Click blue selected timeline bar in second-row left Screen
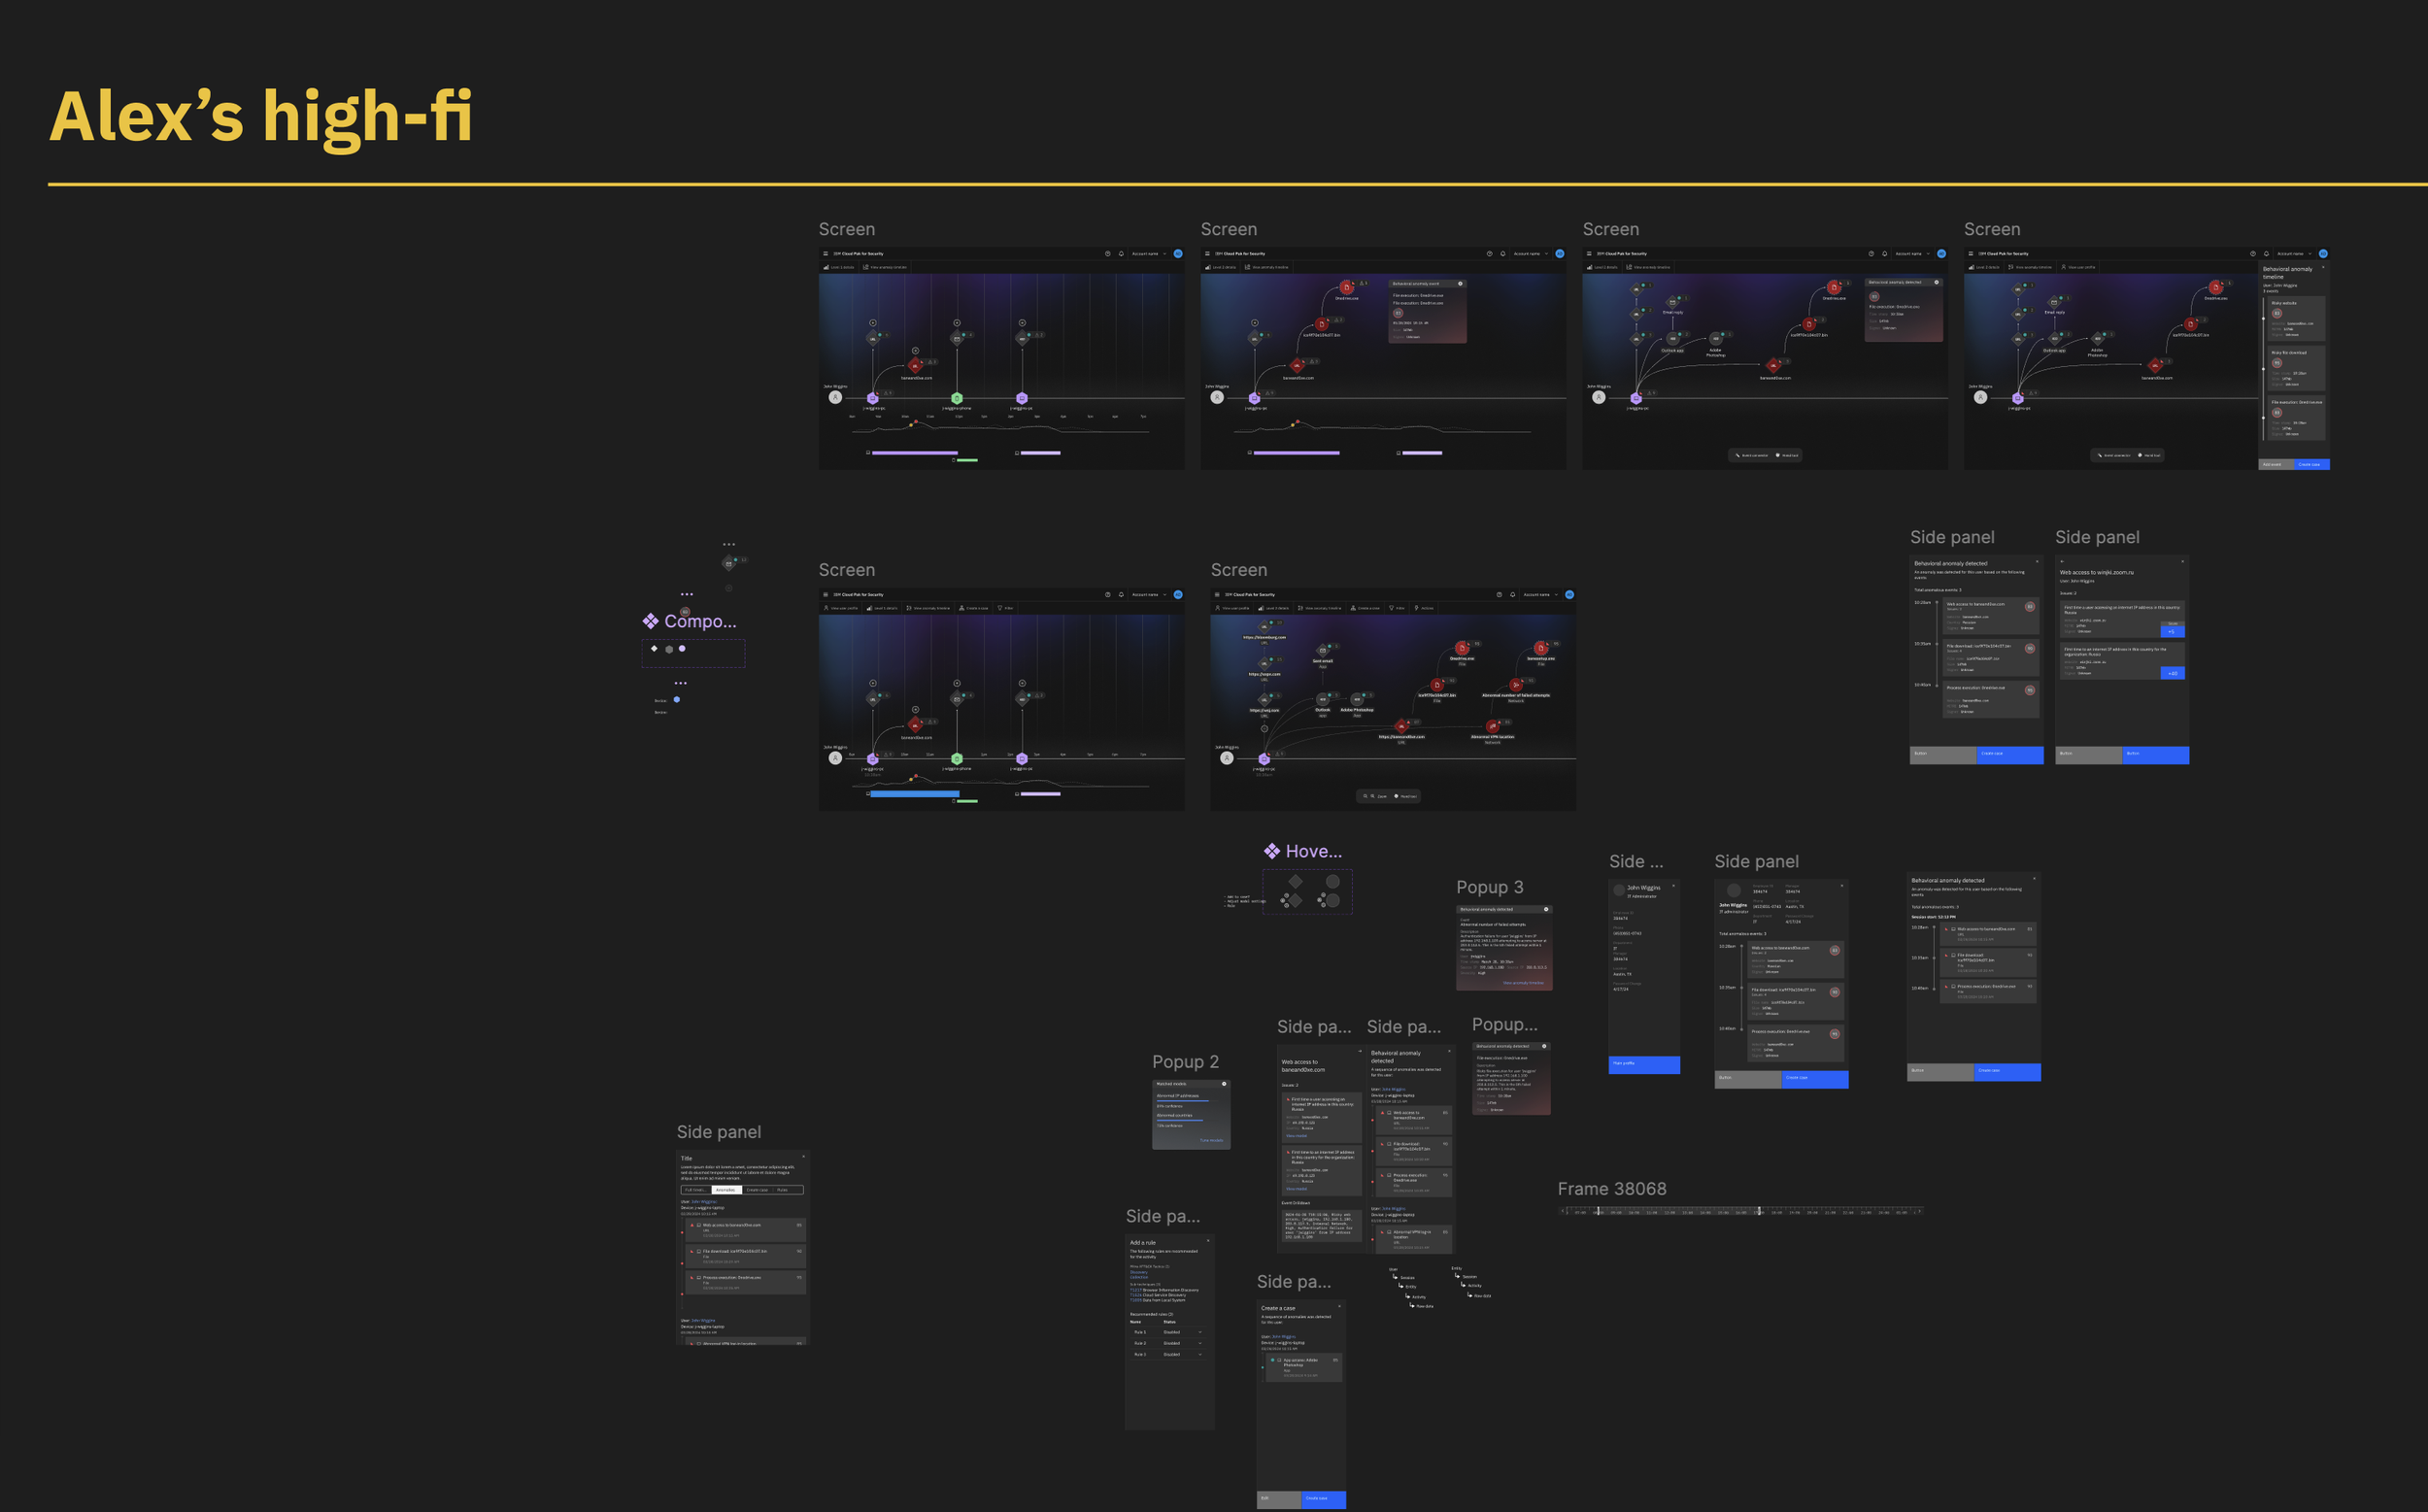 coord(914,794)
